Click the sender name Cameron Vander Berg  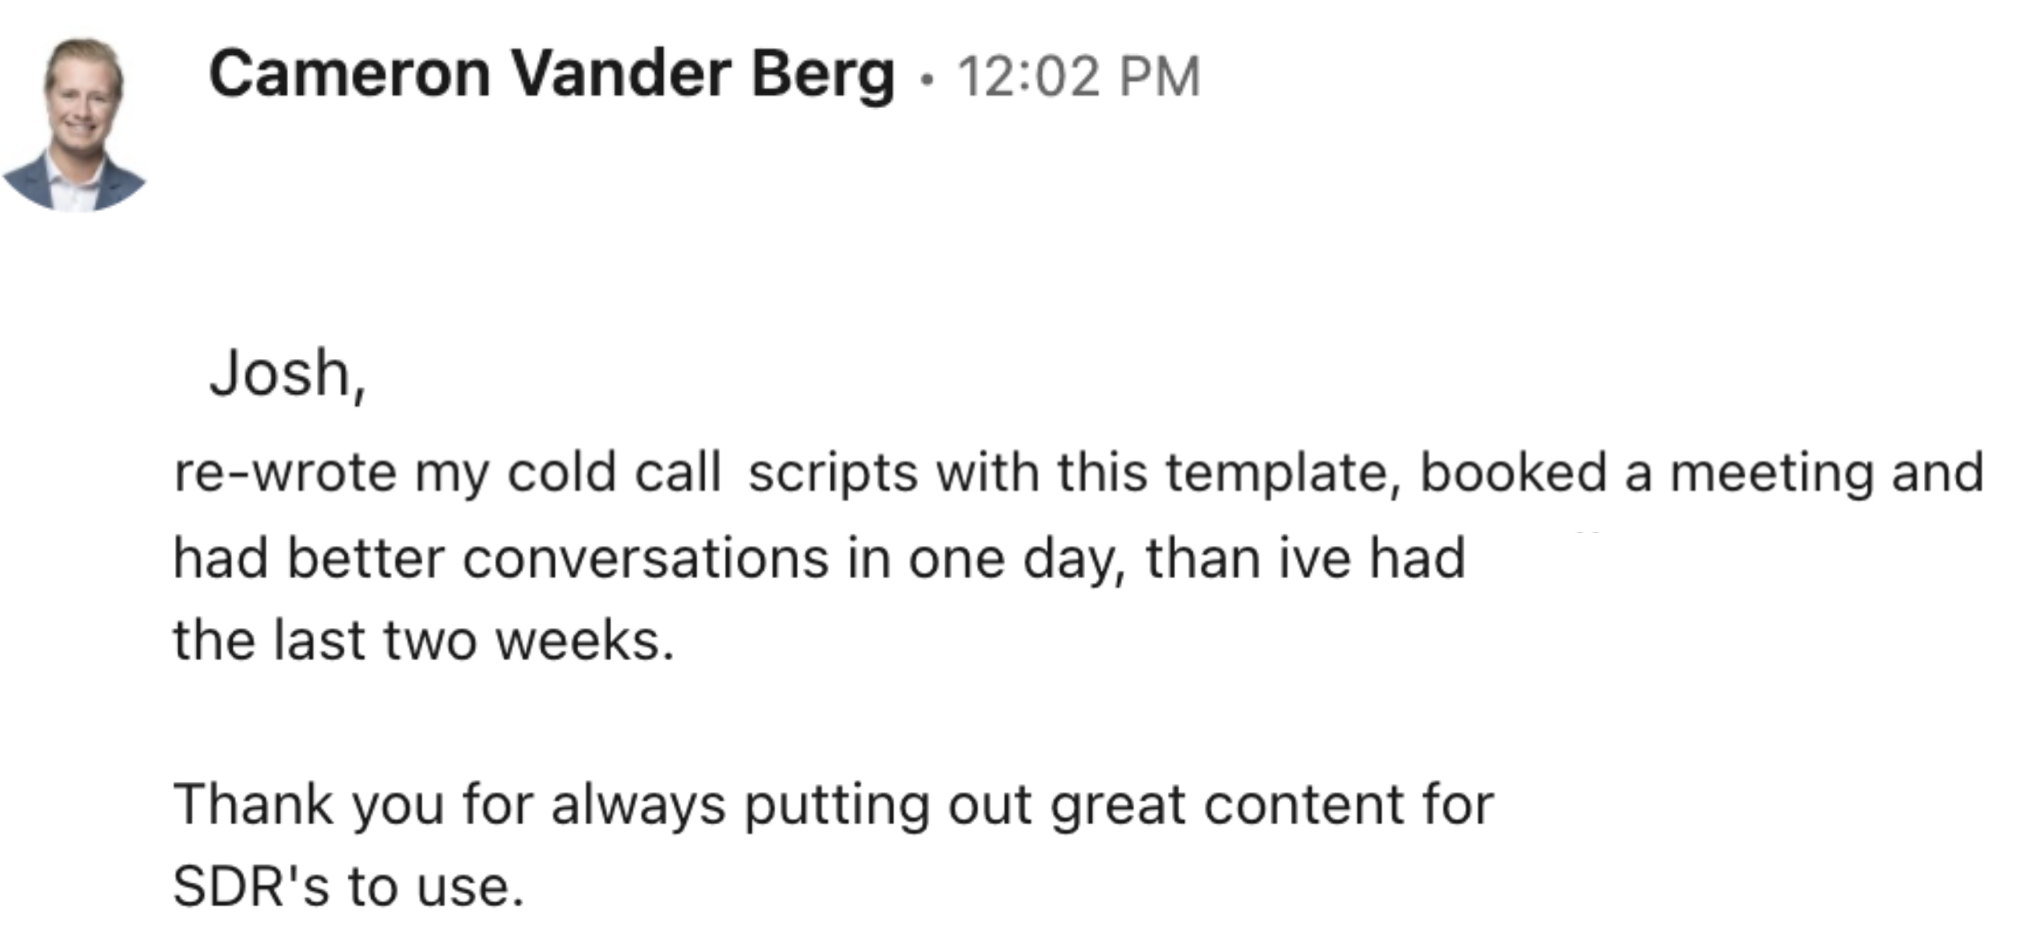pyautogui.click(x=551, y=76)
